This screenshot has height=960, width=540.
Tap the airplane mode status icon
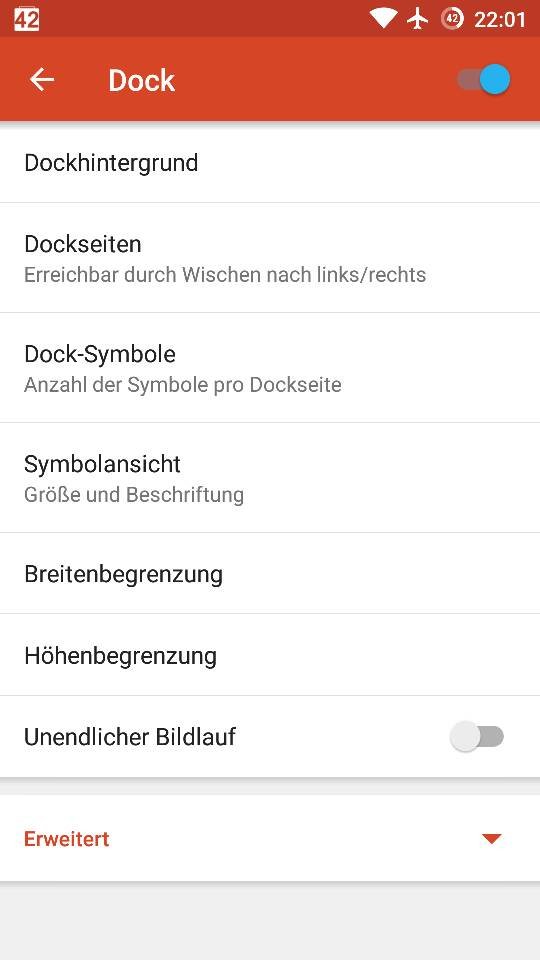tap(418, 19)
